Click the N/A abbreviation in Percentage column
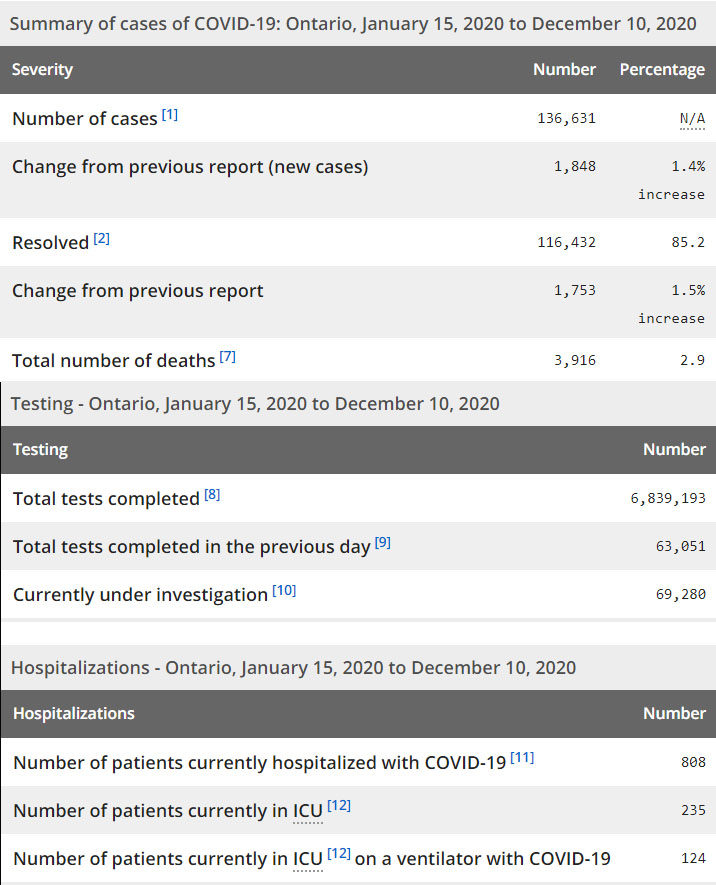The width and height of the screenshot is (716, 885). [x=692, y=119]
